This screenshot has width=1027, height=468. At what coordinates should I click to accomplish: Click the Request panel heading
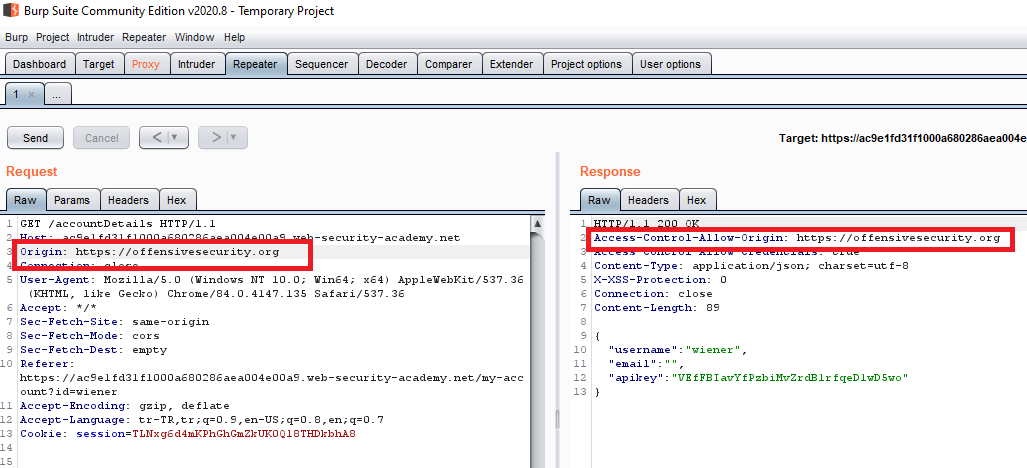[x=31, y=171]
